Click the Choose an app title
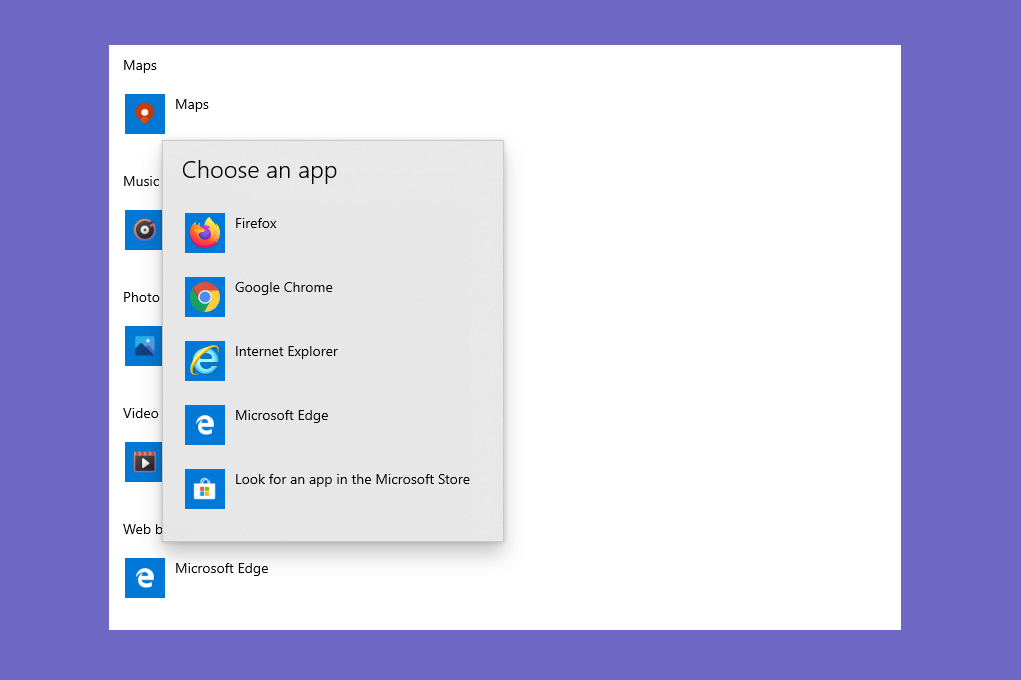Screen dimensions: 1021x680 259,171
